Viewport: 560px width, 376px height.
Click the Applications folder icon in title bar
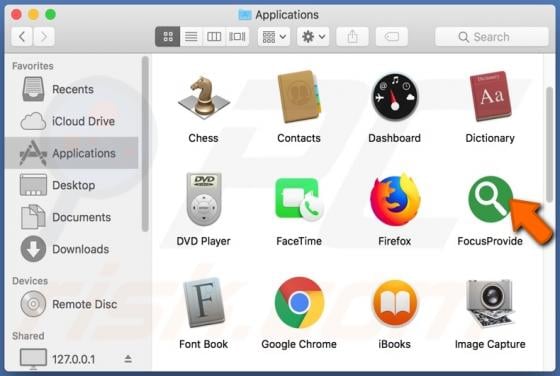click(x=245, y=15)
